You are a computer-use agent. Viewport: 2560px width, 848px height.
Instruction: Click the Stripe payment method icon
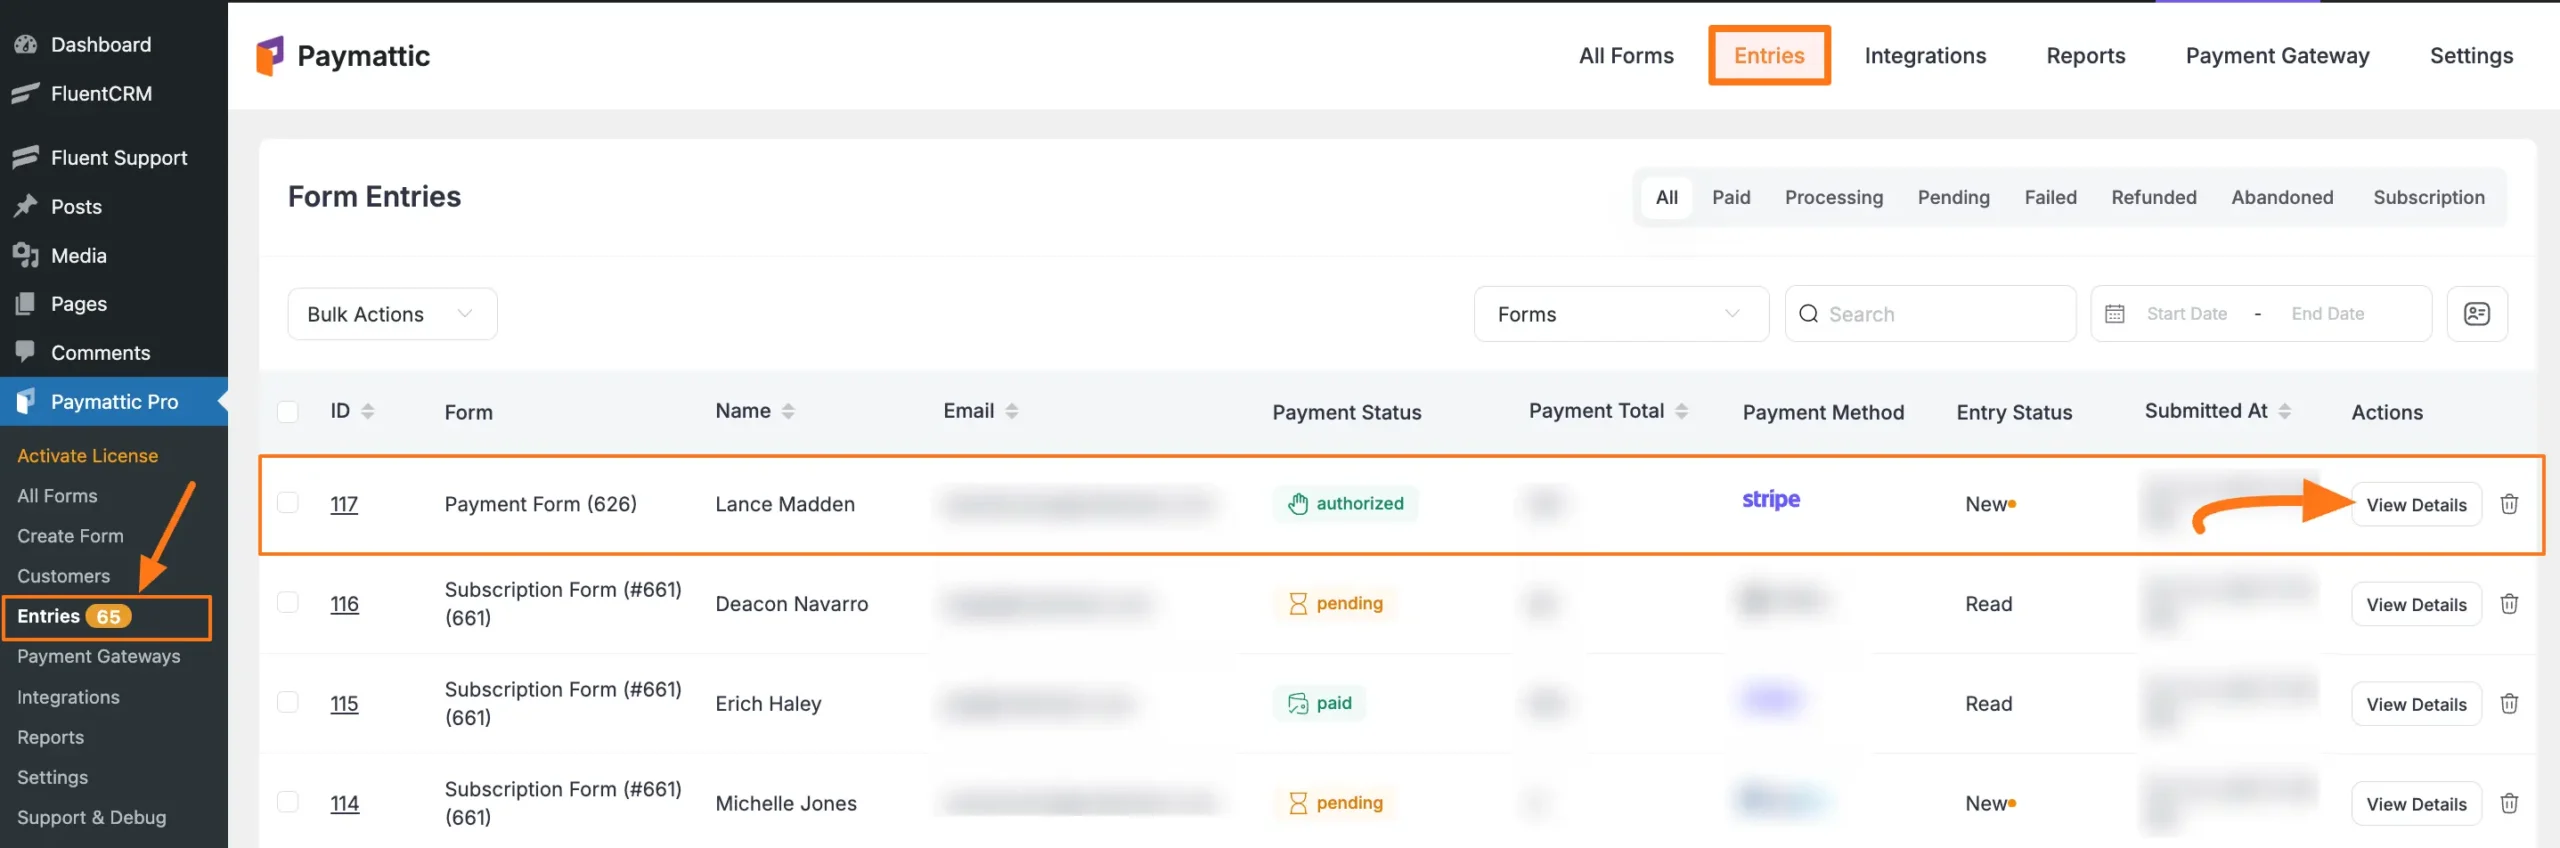[x=1770, y=500]
